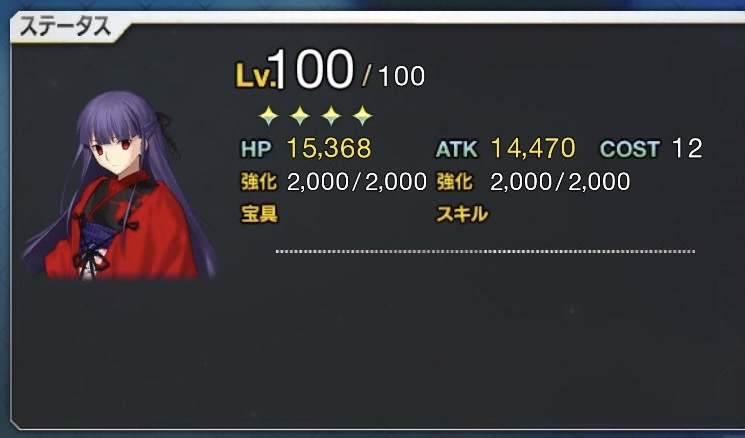Screen dimensions: 745x438
Task: Click the HP value 15,368
Action: 329,148
